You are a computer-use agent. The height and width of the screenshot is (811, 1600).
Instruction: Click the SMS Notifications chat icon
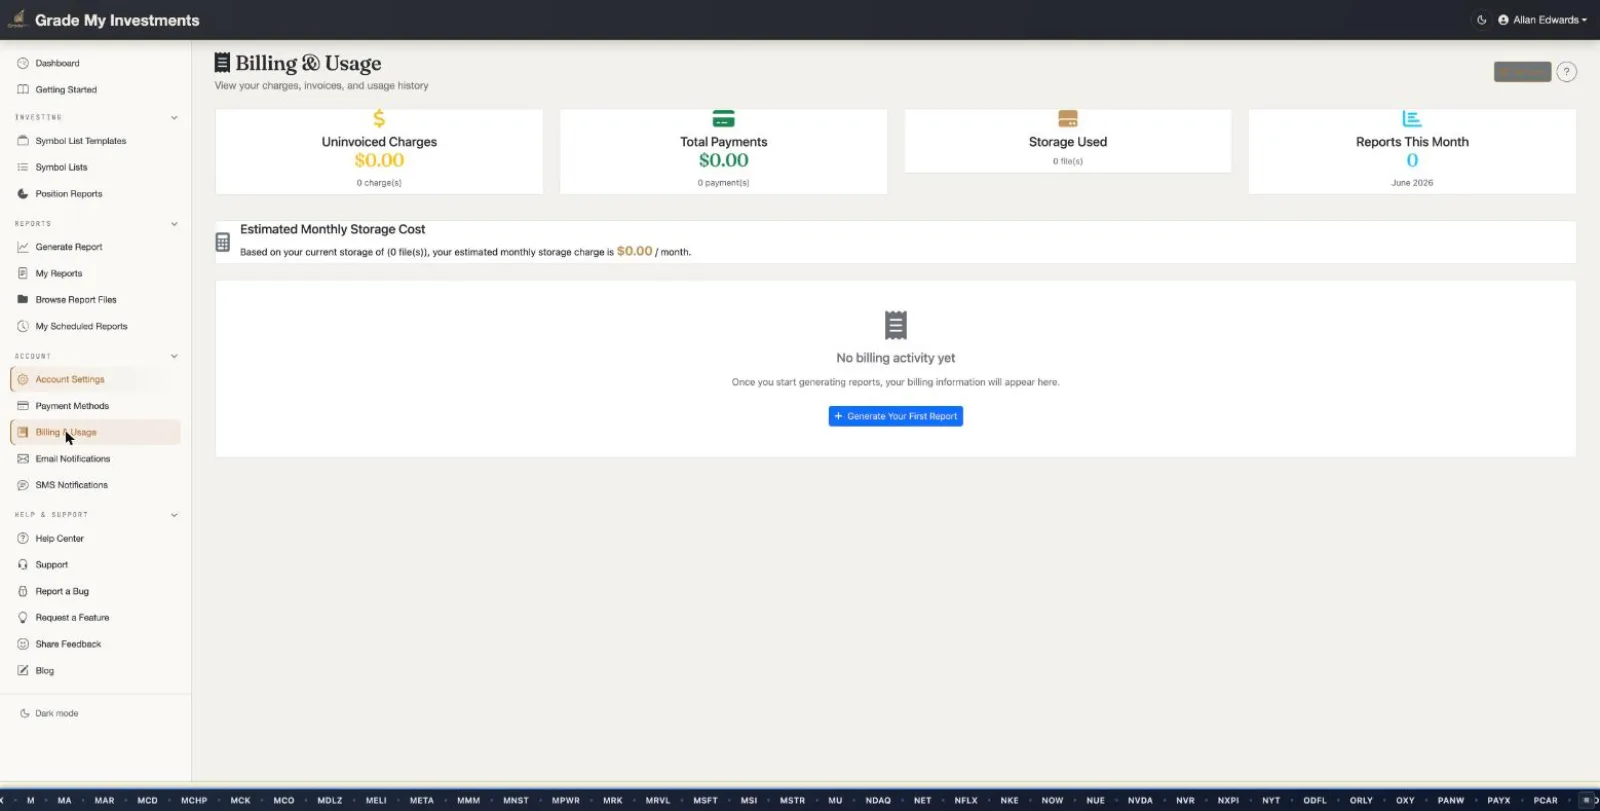[23, 485]
